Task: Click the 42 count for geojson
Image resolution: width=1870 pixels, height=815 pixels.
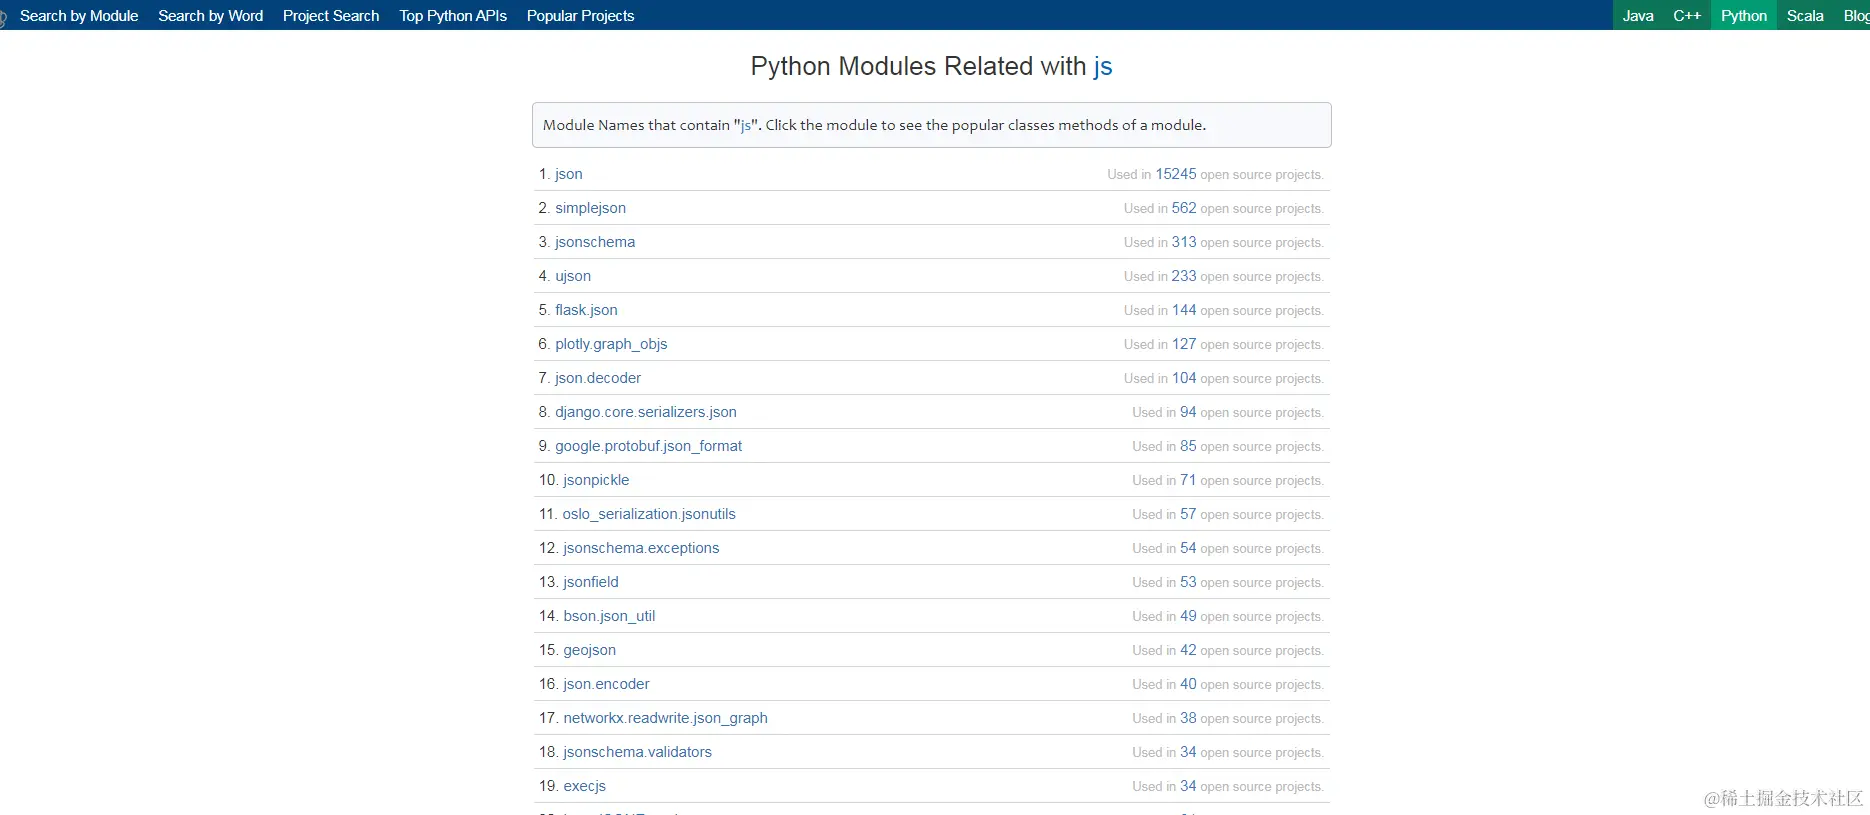Action: tap(1188, 650)
